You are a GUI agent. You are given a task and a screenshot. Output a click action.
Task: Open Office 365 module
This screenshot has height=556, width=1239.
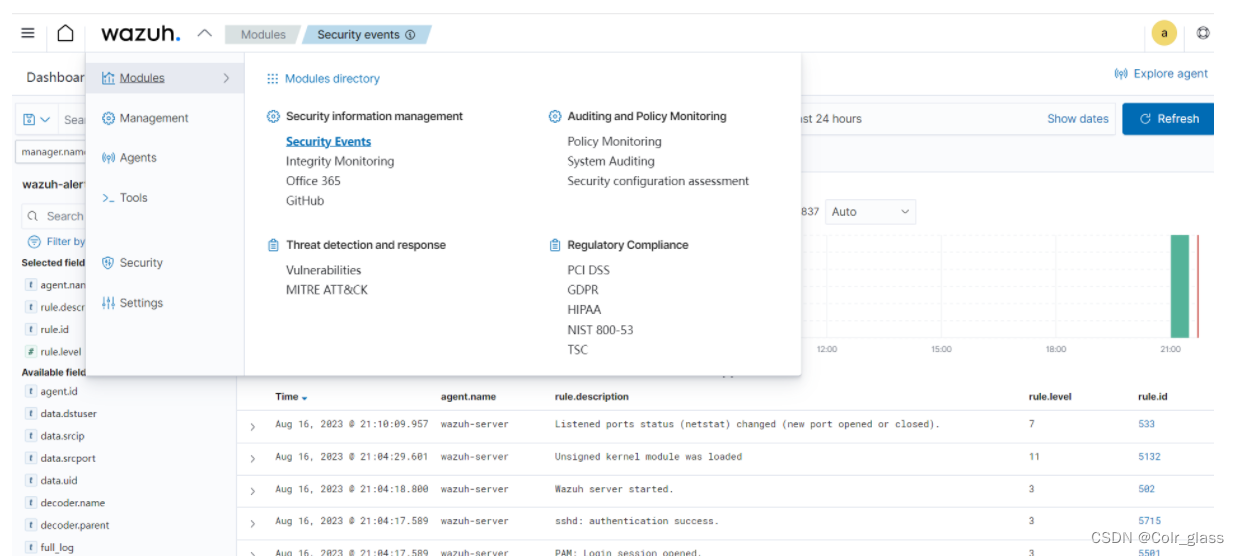(313, 181)
